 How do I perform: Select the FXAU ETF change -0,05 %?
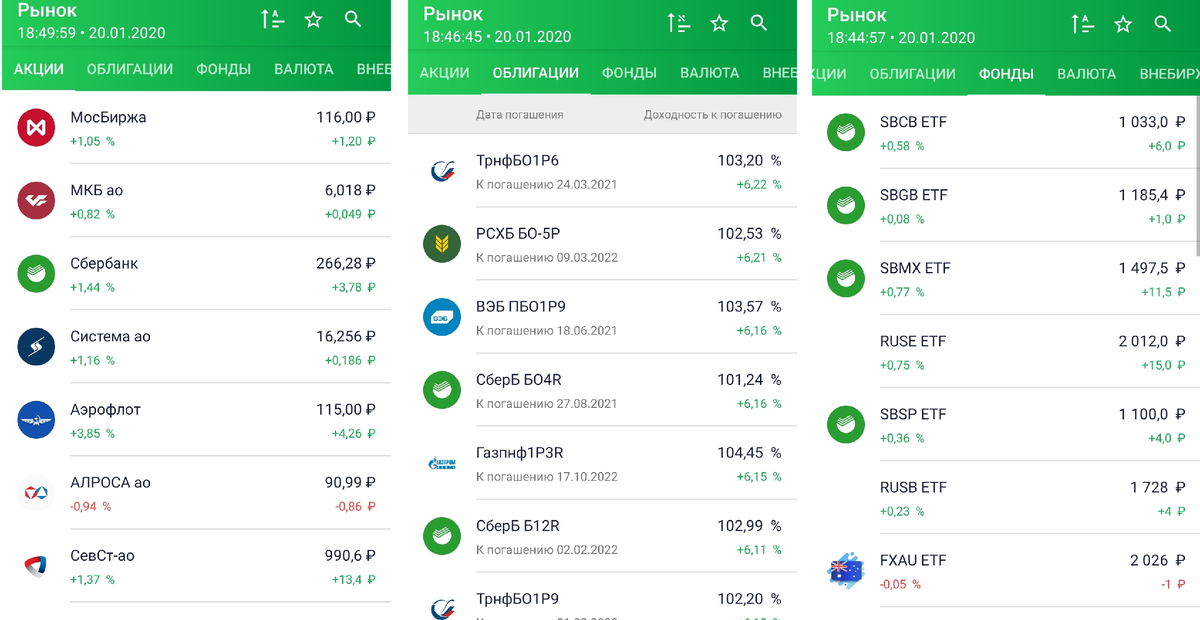pyautogui.click(x=901, y=585)
